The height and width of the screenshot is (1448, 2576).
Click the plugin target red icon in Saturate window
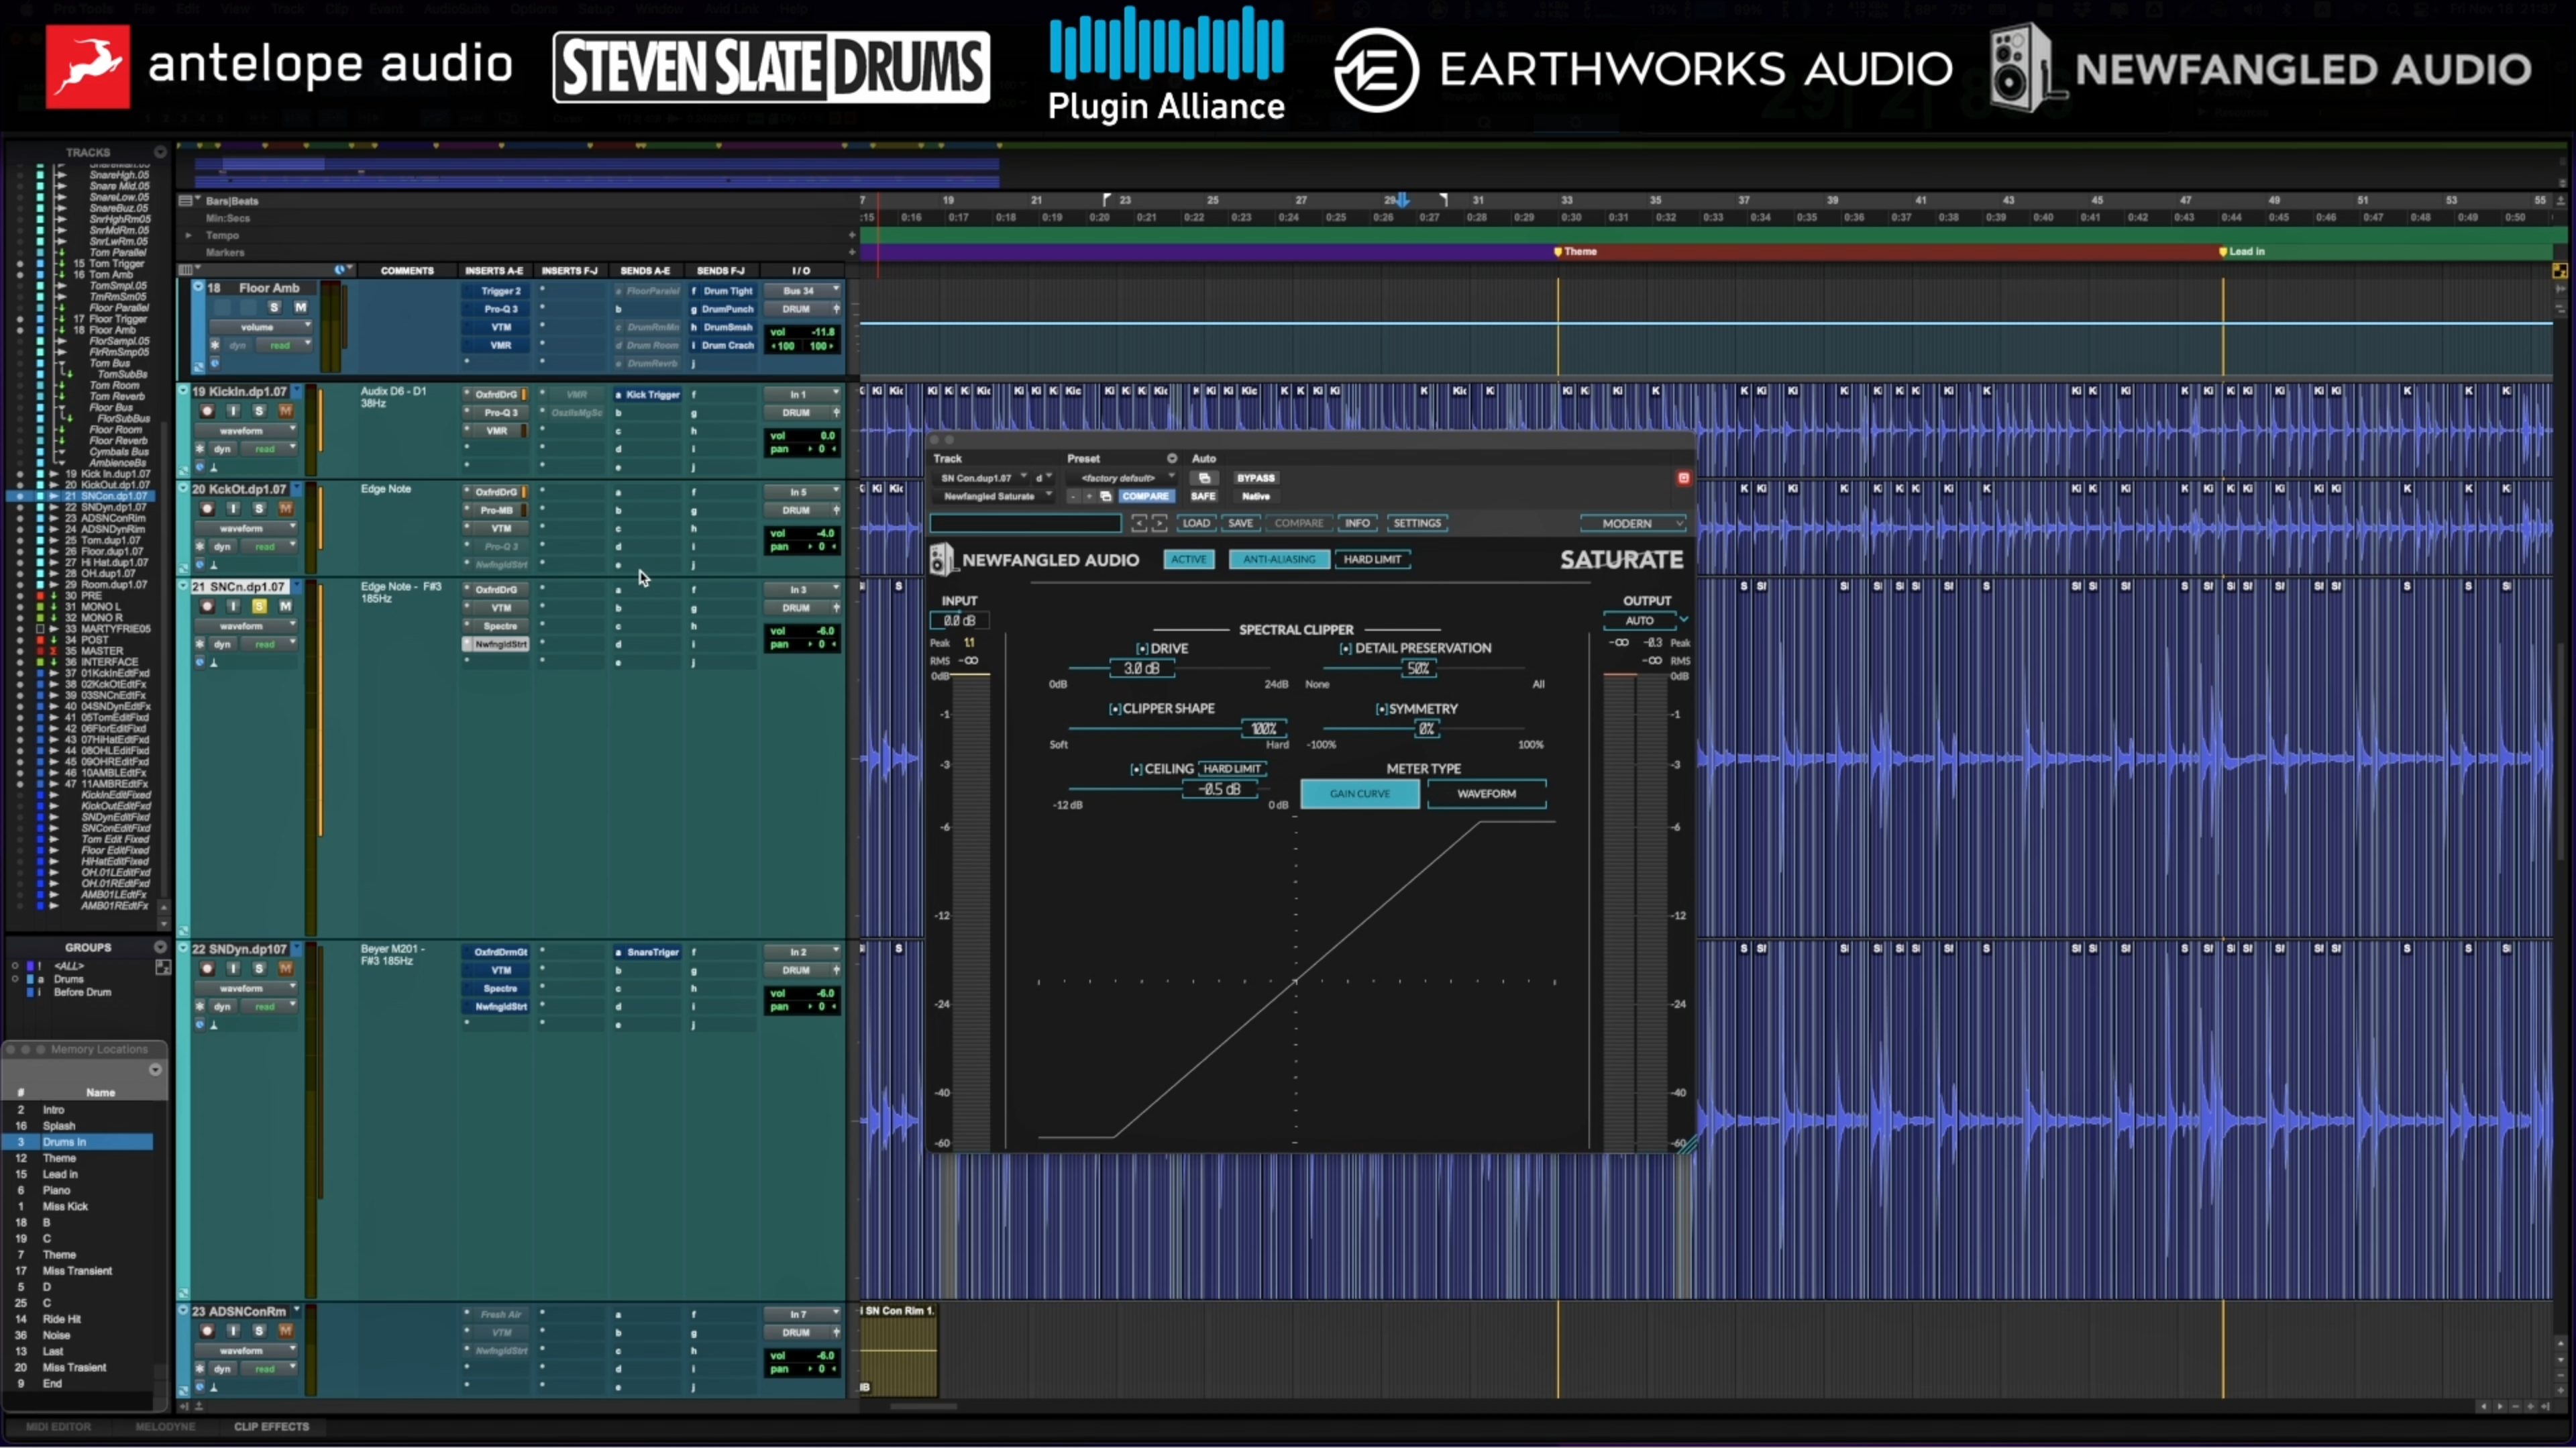(1683, 478)
